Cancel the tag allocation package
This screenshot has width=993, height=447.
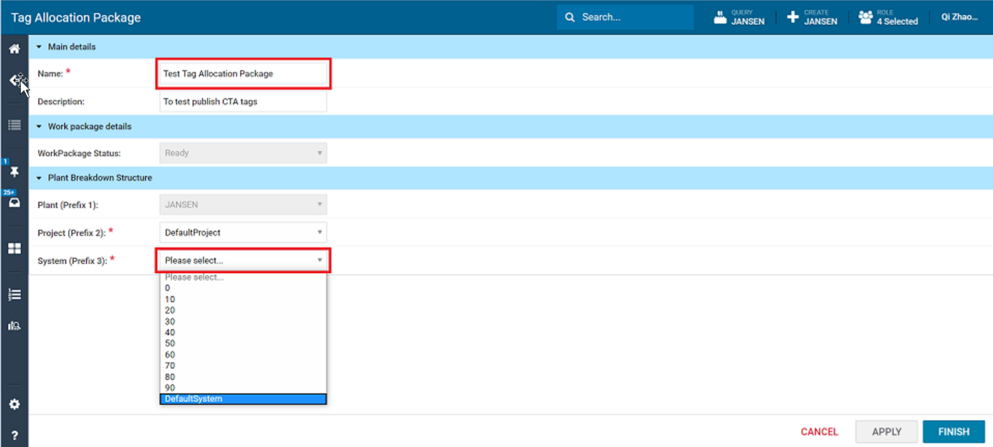pyautogui.click(x=819, y=432)
